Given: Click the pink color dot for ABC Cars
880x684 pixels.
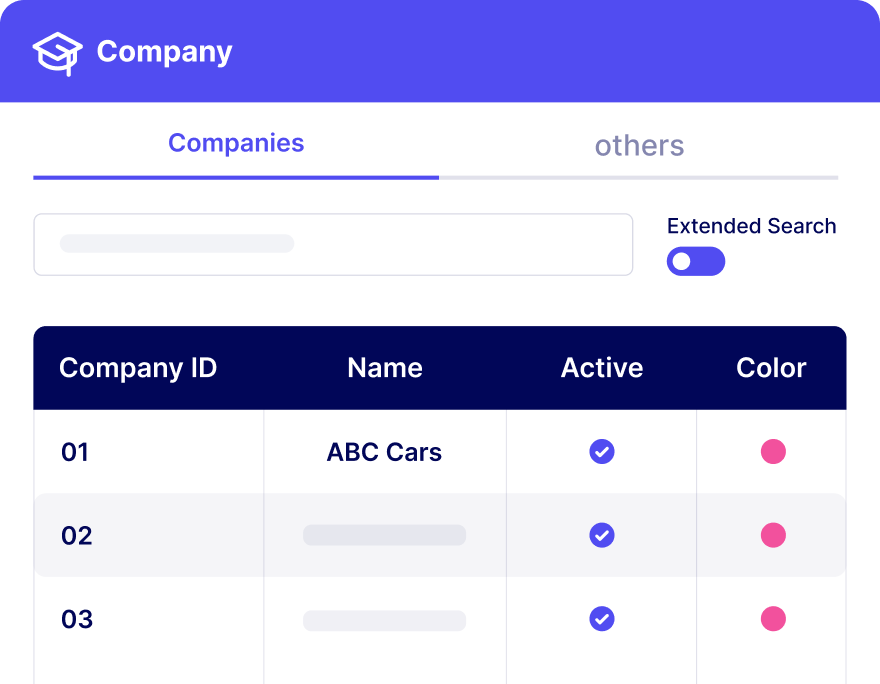Looking at the screenshot, I should click(771, 452).
